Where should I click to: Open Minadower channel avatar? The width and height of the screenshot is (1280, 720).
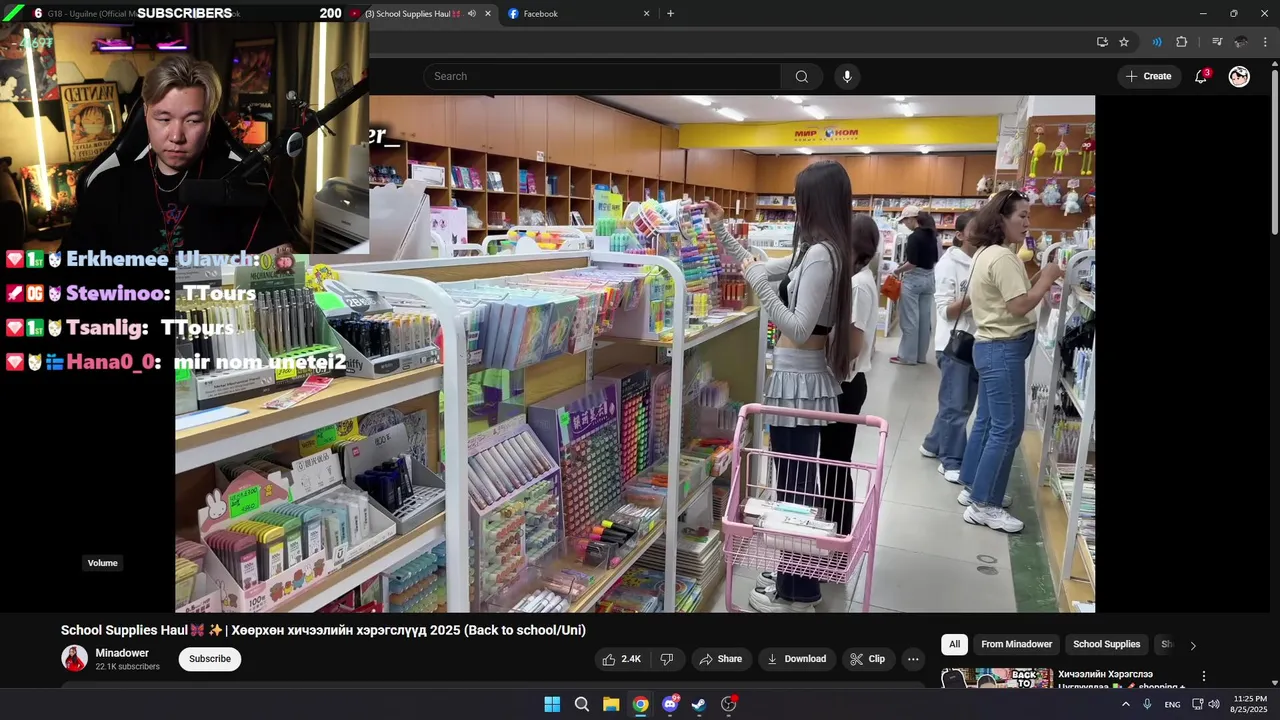pyautogui.click(x=74, y=658)
